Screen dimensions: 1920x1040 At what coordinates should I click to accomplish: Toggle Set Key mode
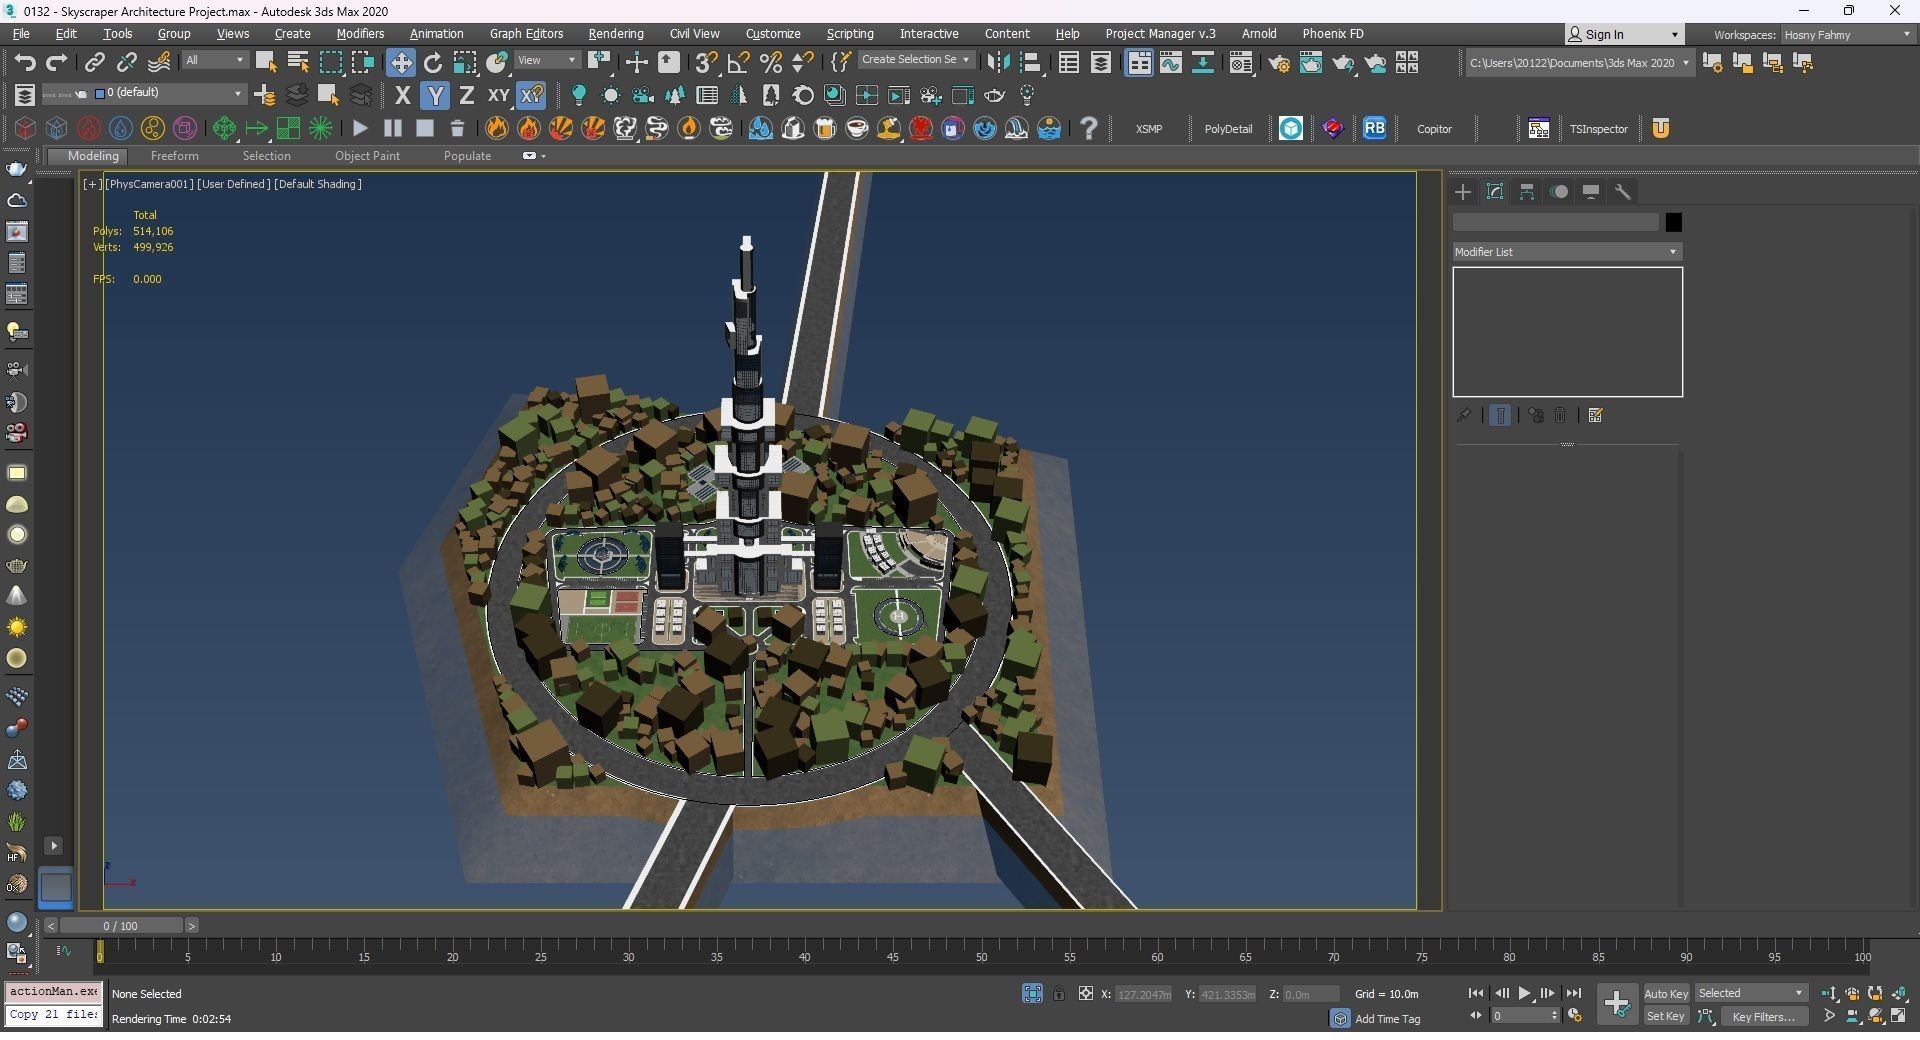[1666, 1016]
